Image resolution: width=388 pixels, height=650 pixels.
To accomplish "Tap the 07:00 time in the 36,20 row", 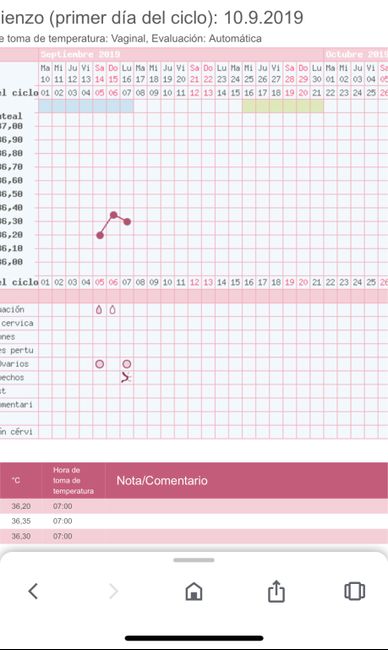I will (63, 506).
